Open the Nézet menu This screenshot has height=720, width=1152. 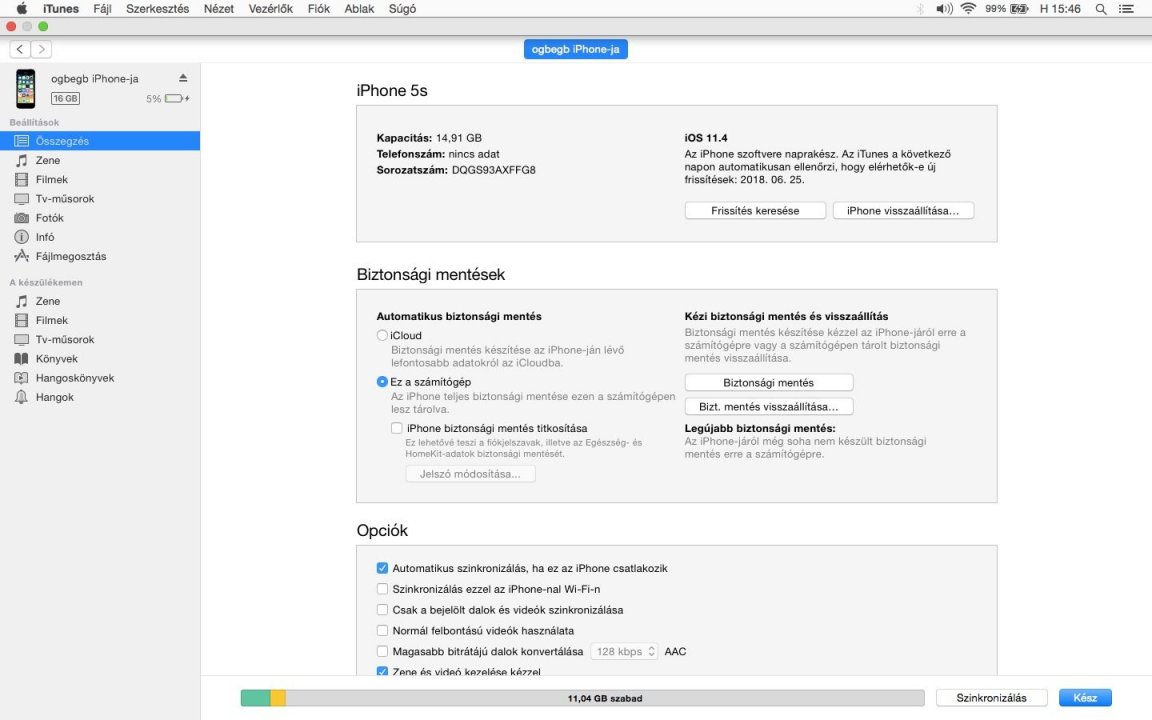click(219, 9)
